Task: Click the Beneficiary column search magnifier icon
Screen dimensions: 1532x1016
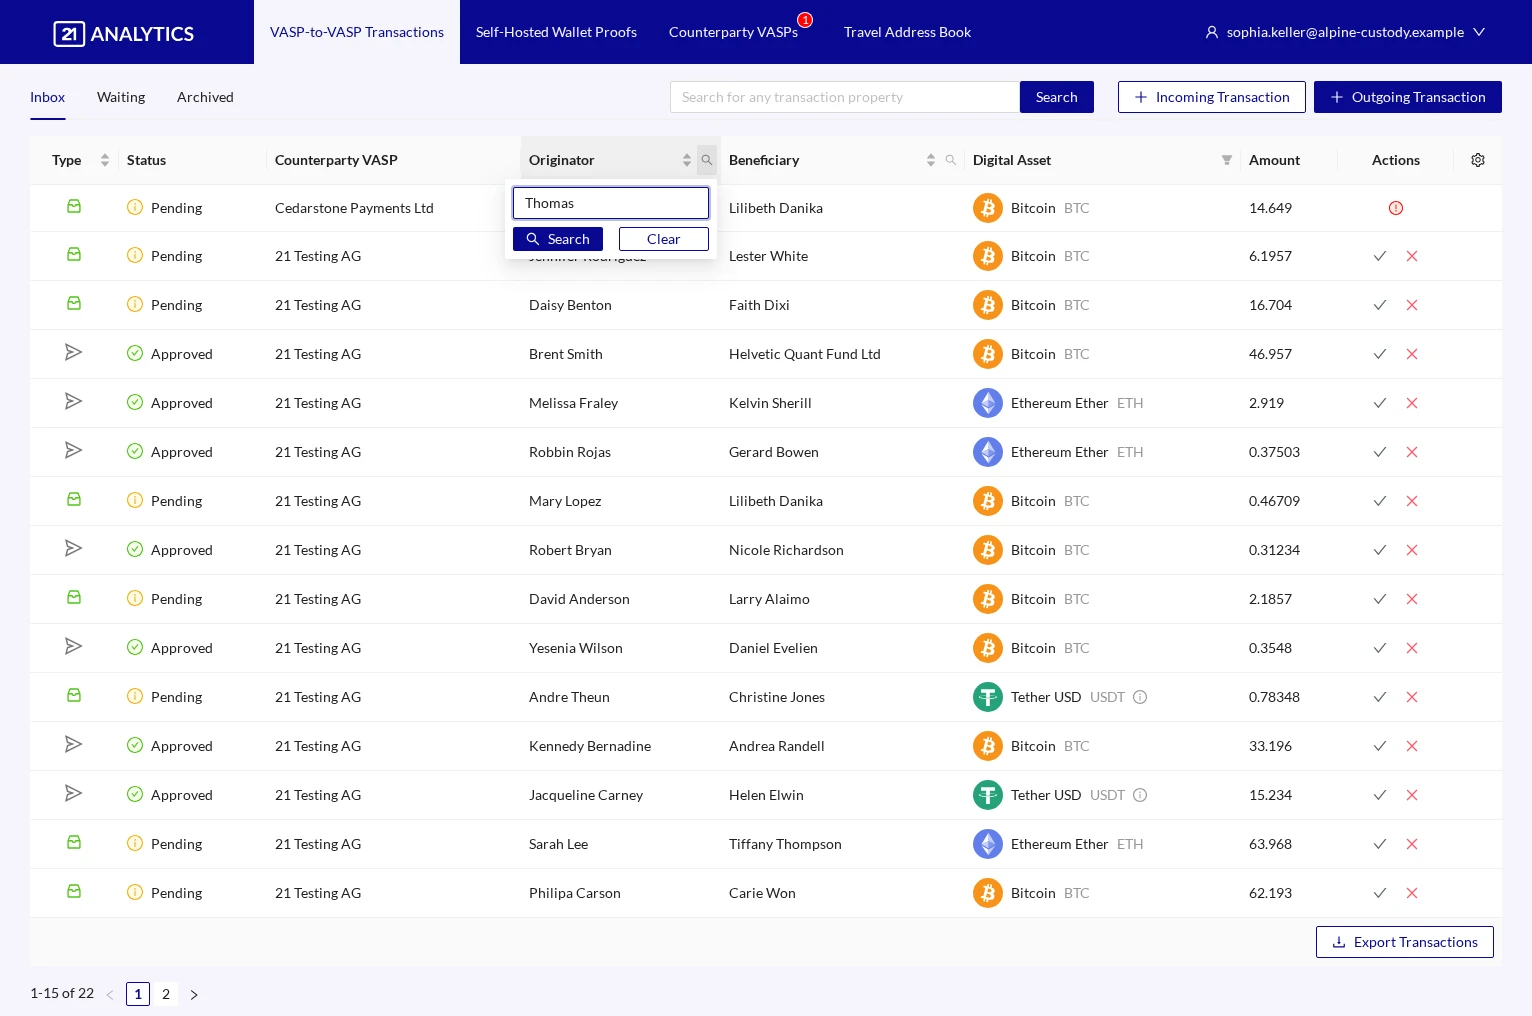Action: [x=951, y=160]
